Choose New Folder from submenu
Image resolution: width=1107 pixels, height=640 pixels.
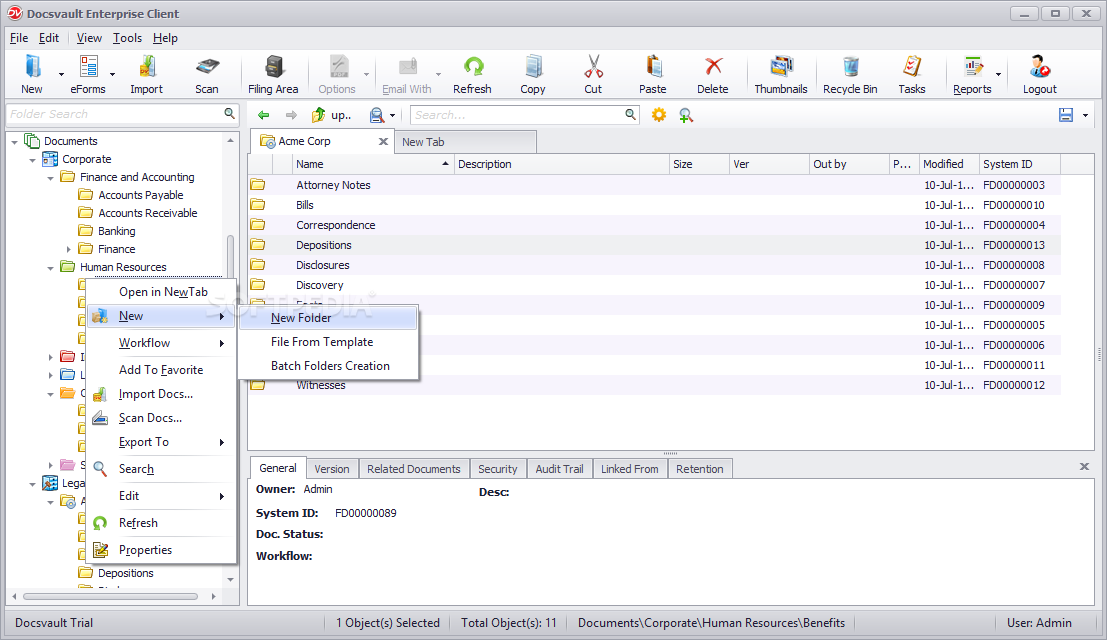(x=328, y=318)
